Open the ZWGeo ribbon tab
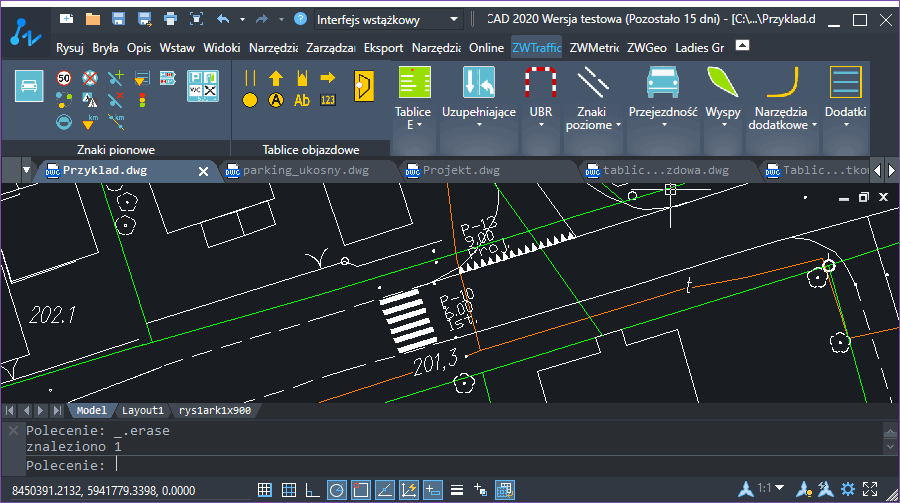This screenshot has height=503, width=900. [x=647, y=48]
